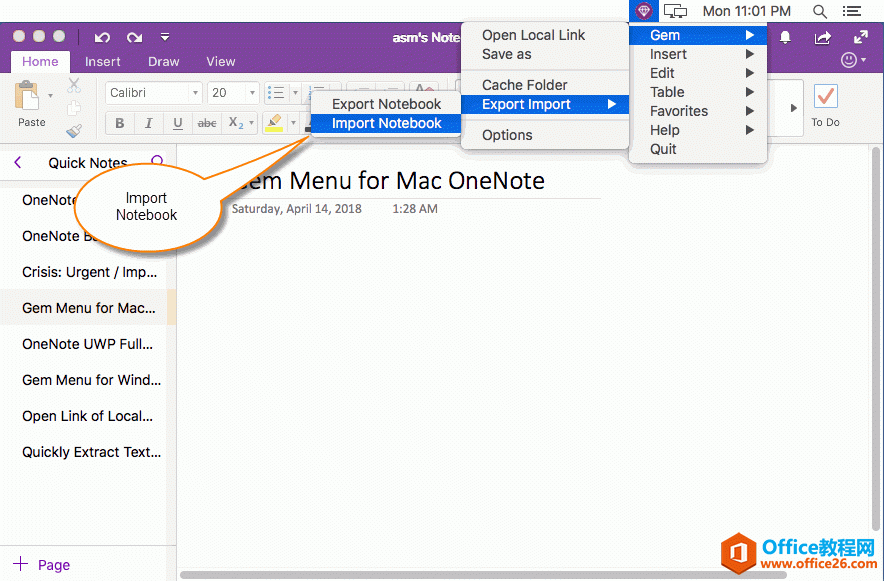The height and width of the screenshot is (581, 884).
Task: Open the Favorites submenu in Gem Menu
Action: (698, 112)
